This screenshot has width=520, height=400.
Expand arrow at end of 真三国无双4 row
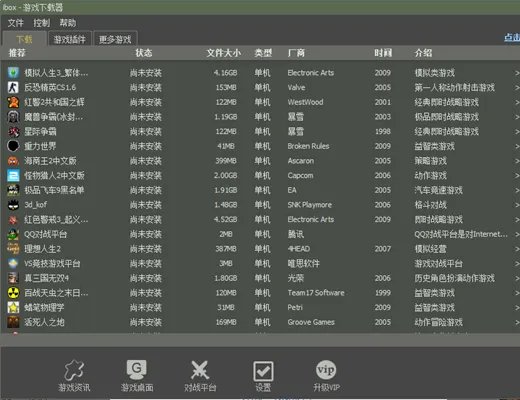517,278
